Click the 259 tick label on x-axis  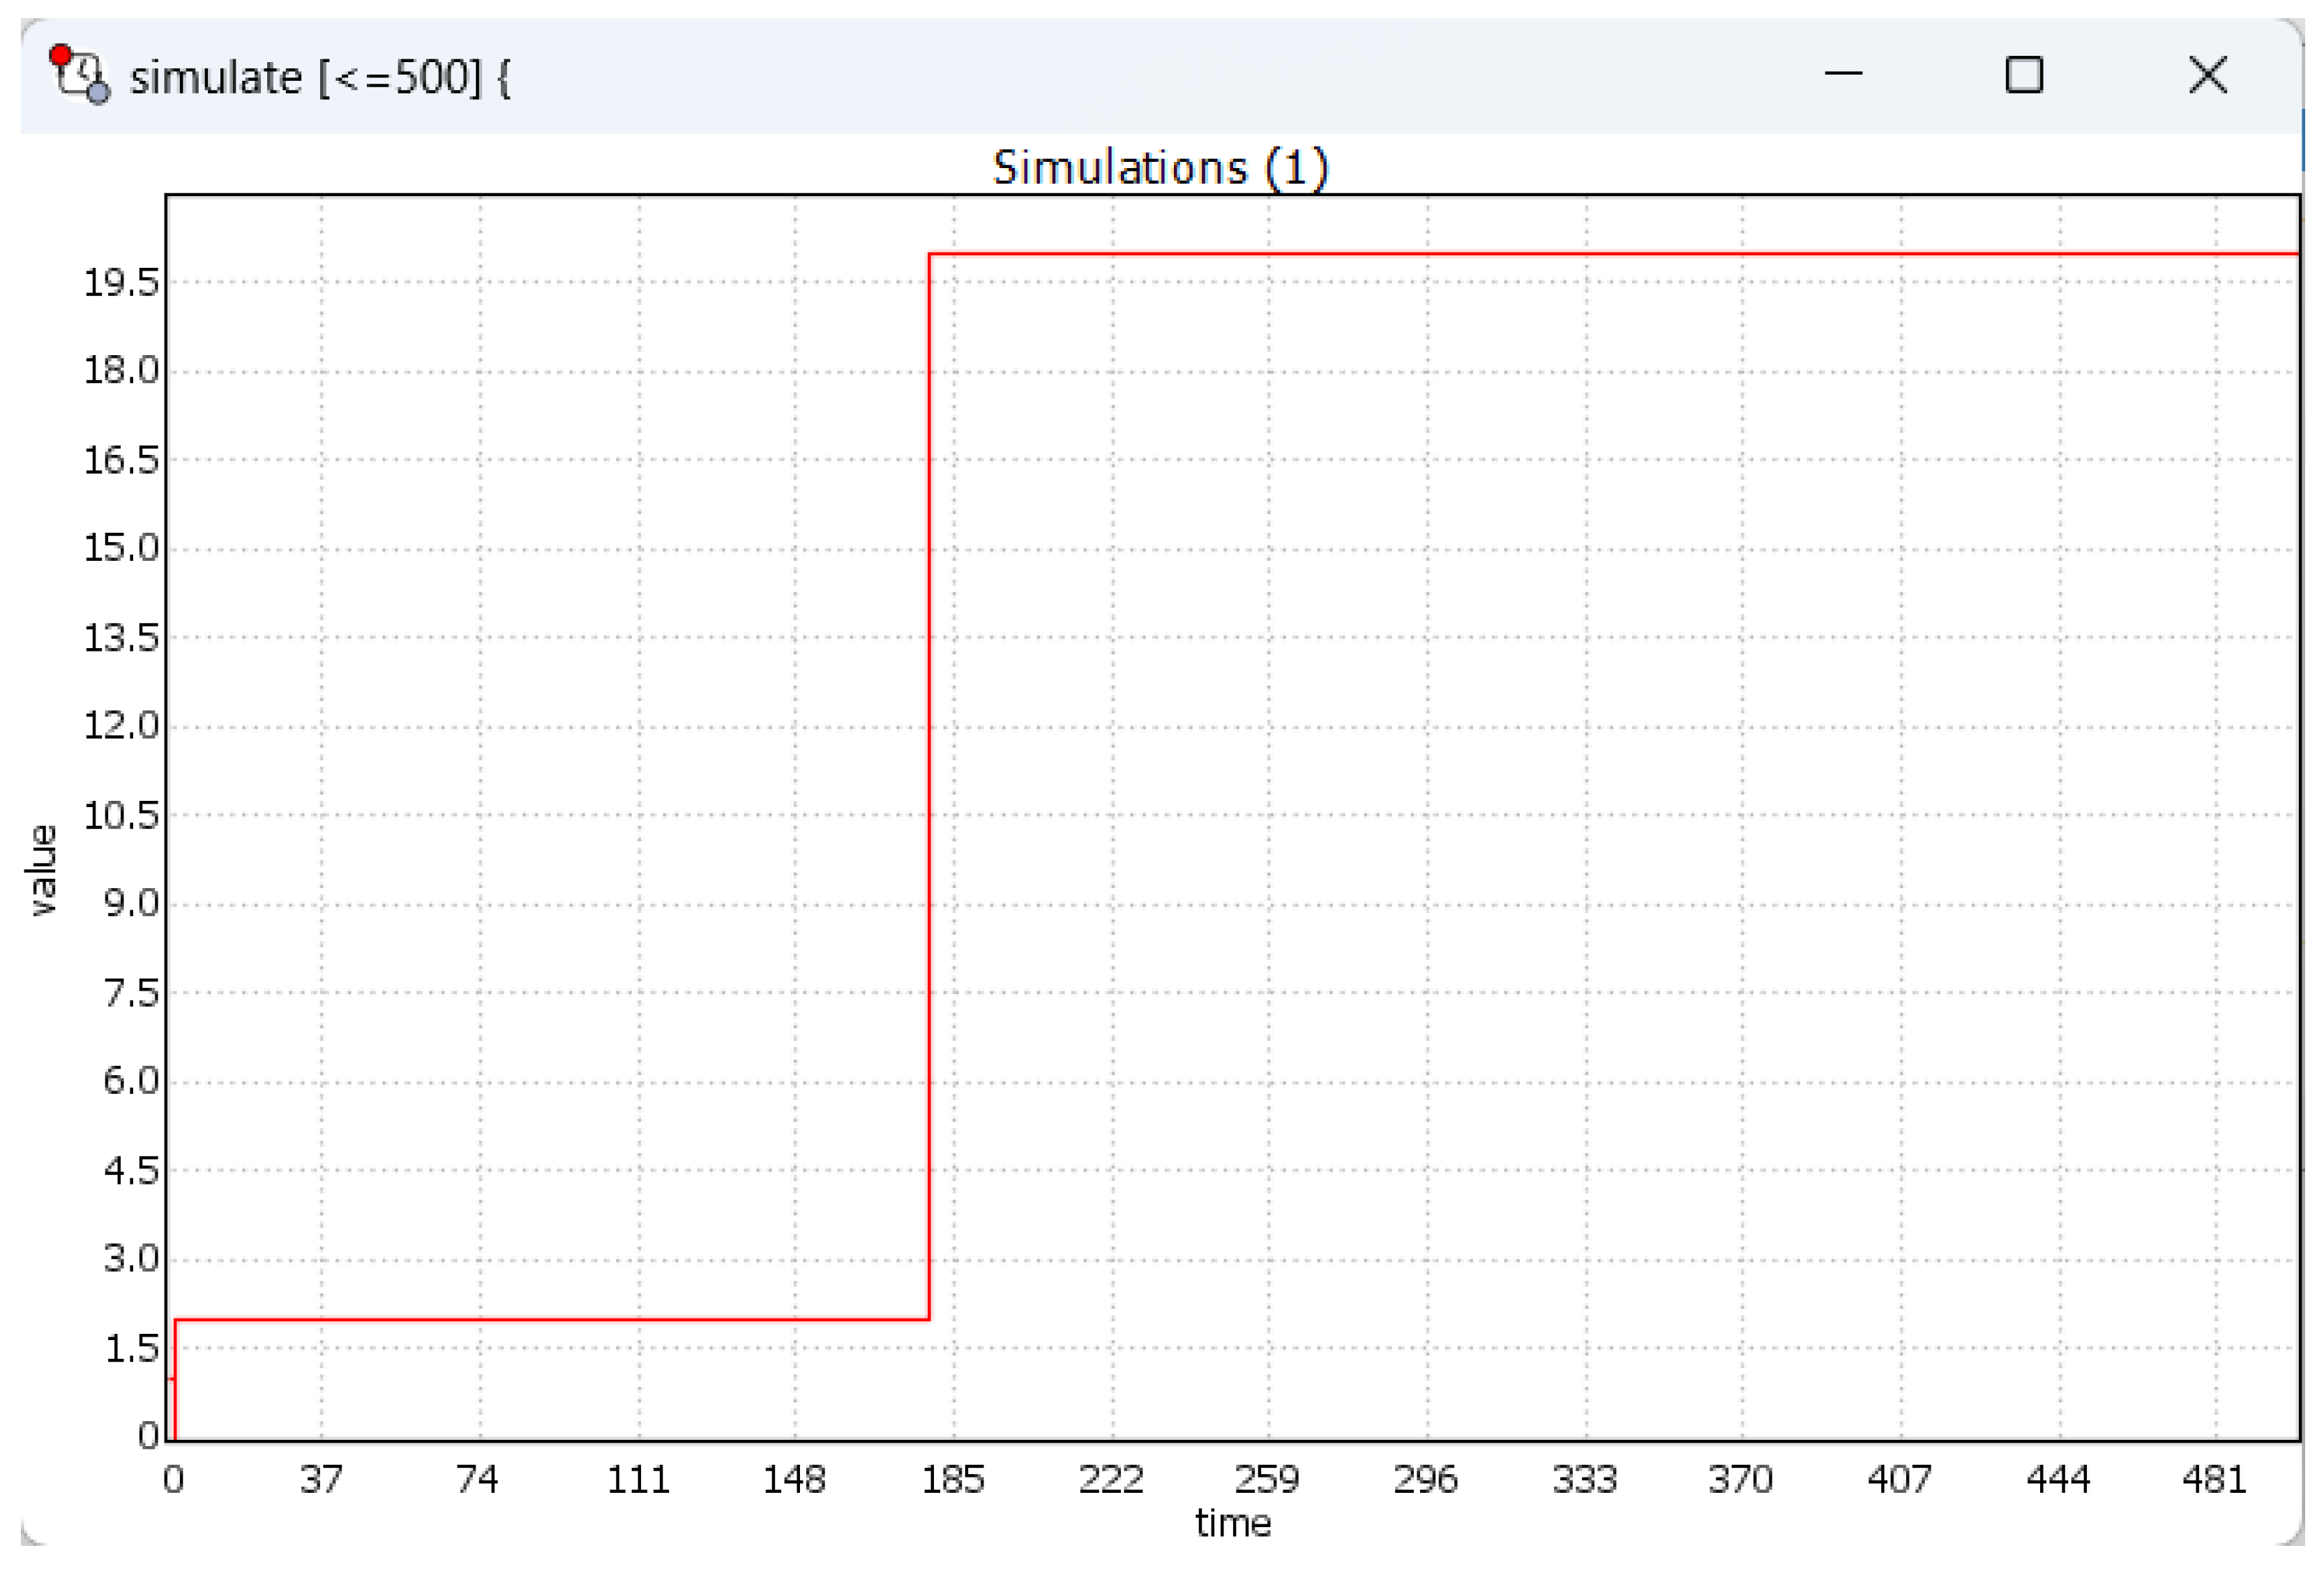pyautogui.click(x=1267, y=1479)
